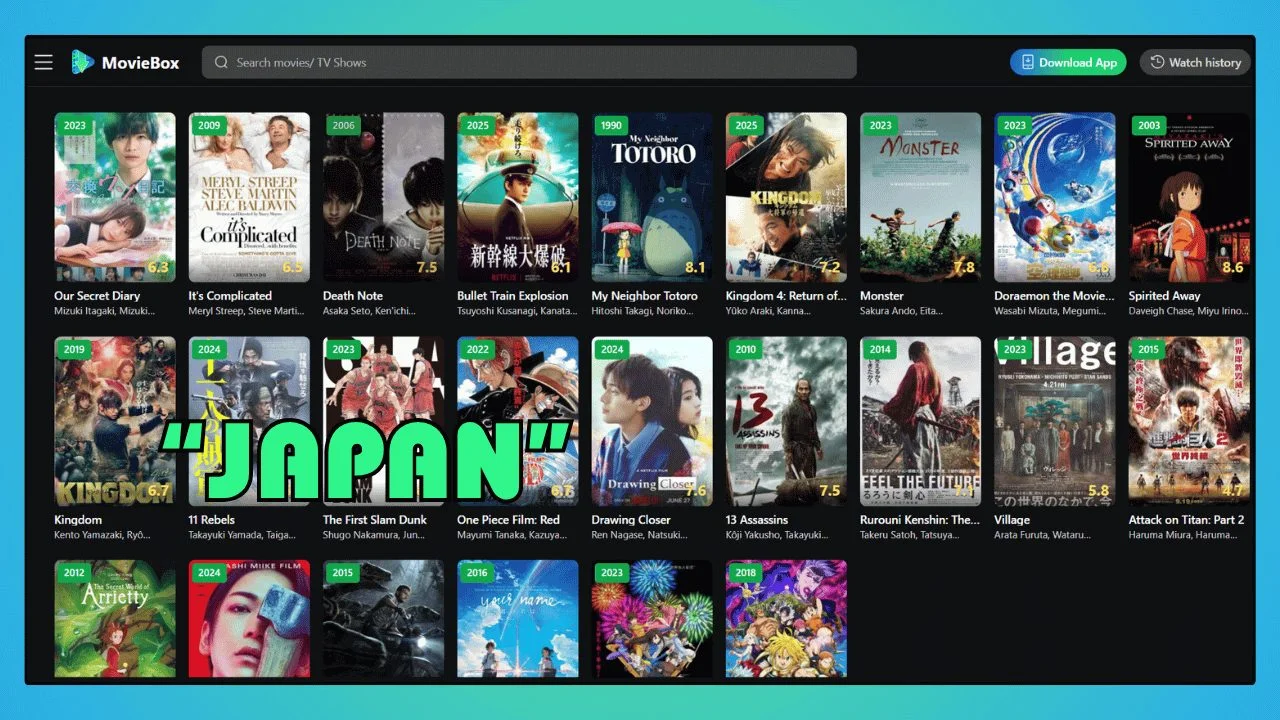Open Spirited Away poster
The image size is (1280, 720).
[x=1189, y=197]
